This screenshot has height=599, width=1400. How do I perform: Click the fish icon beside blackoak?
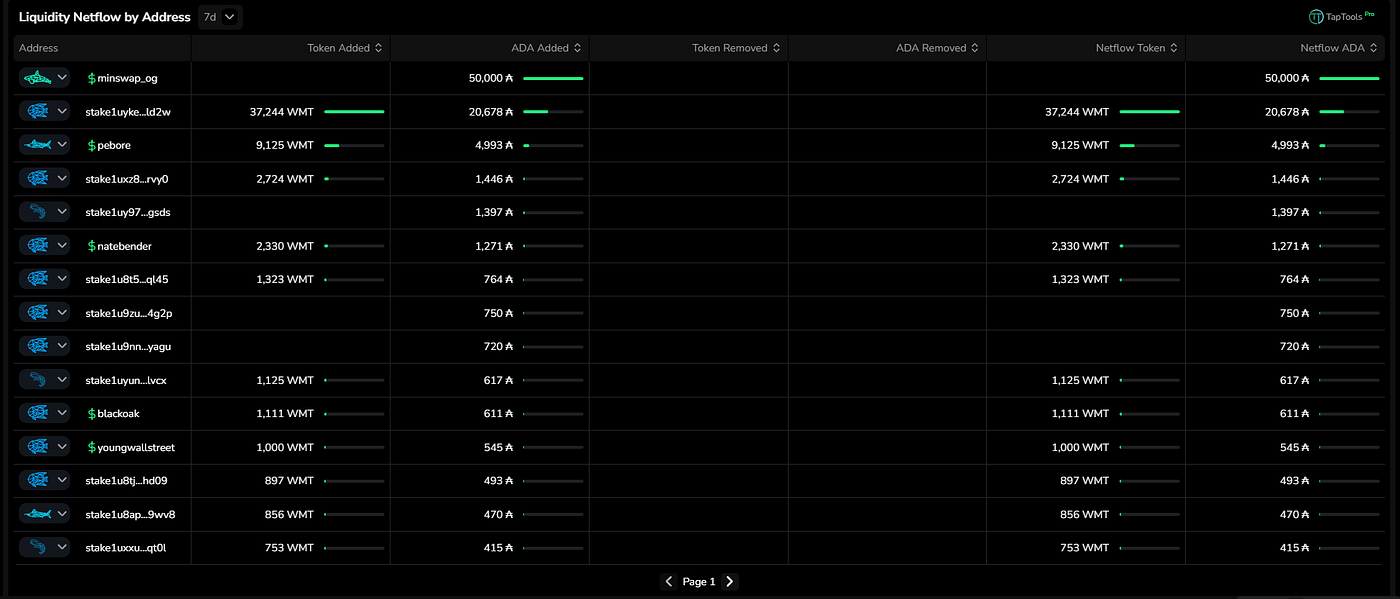coord(37,413)
